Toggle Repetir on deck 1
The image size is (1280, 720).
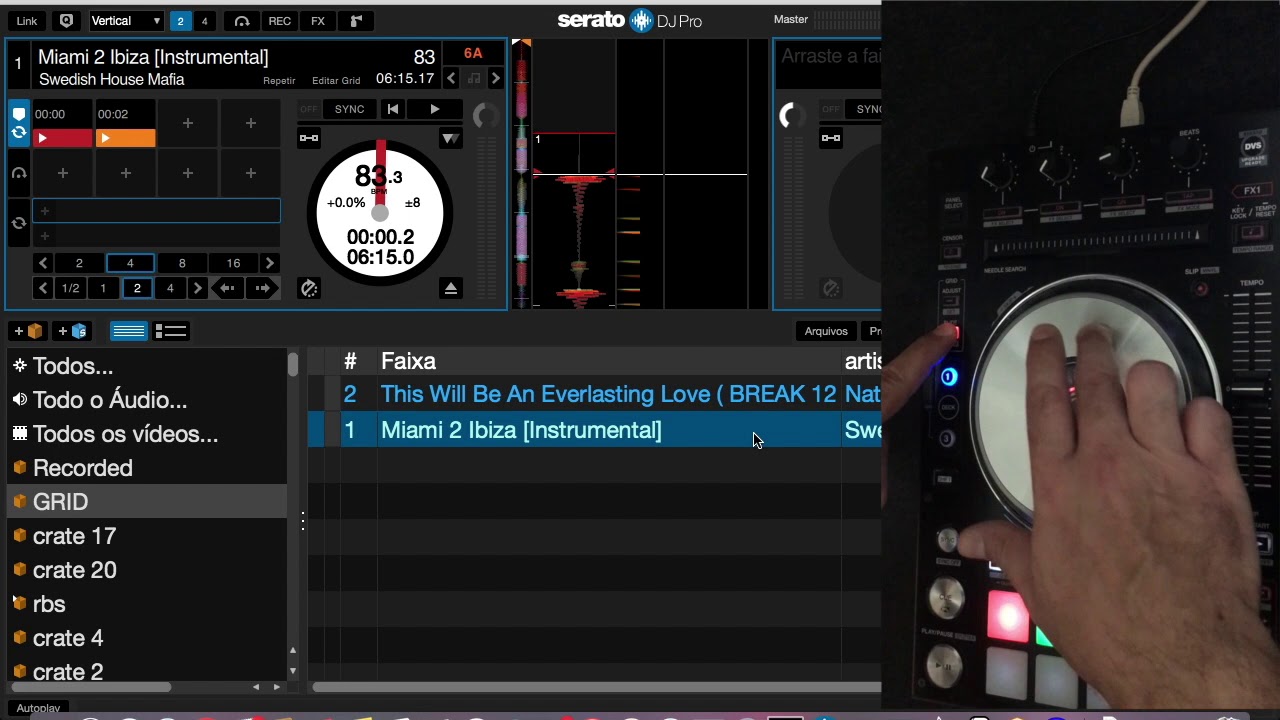pyautogui.click(x=279, y=81)
